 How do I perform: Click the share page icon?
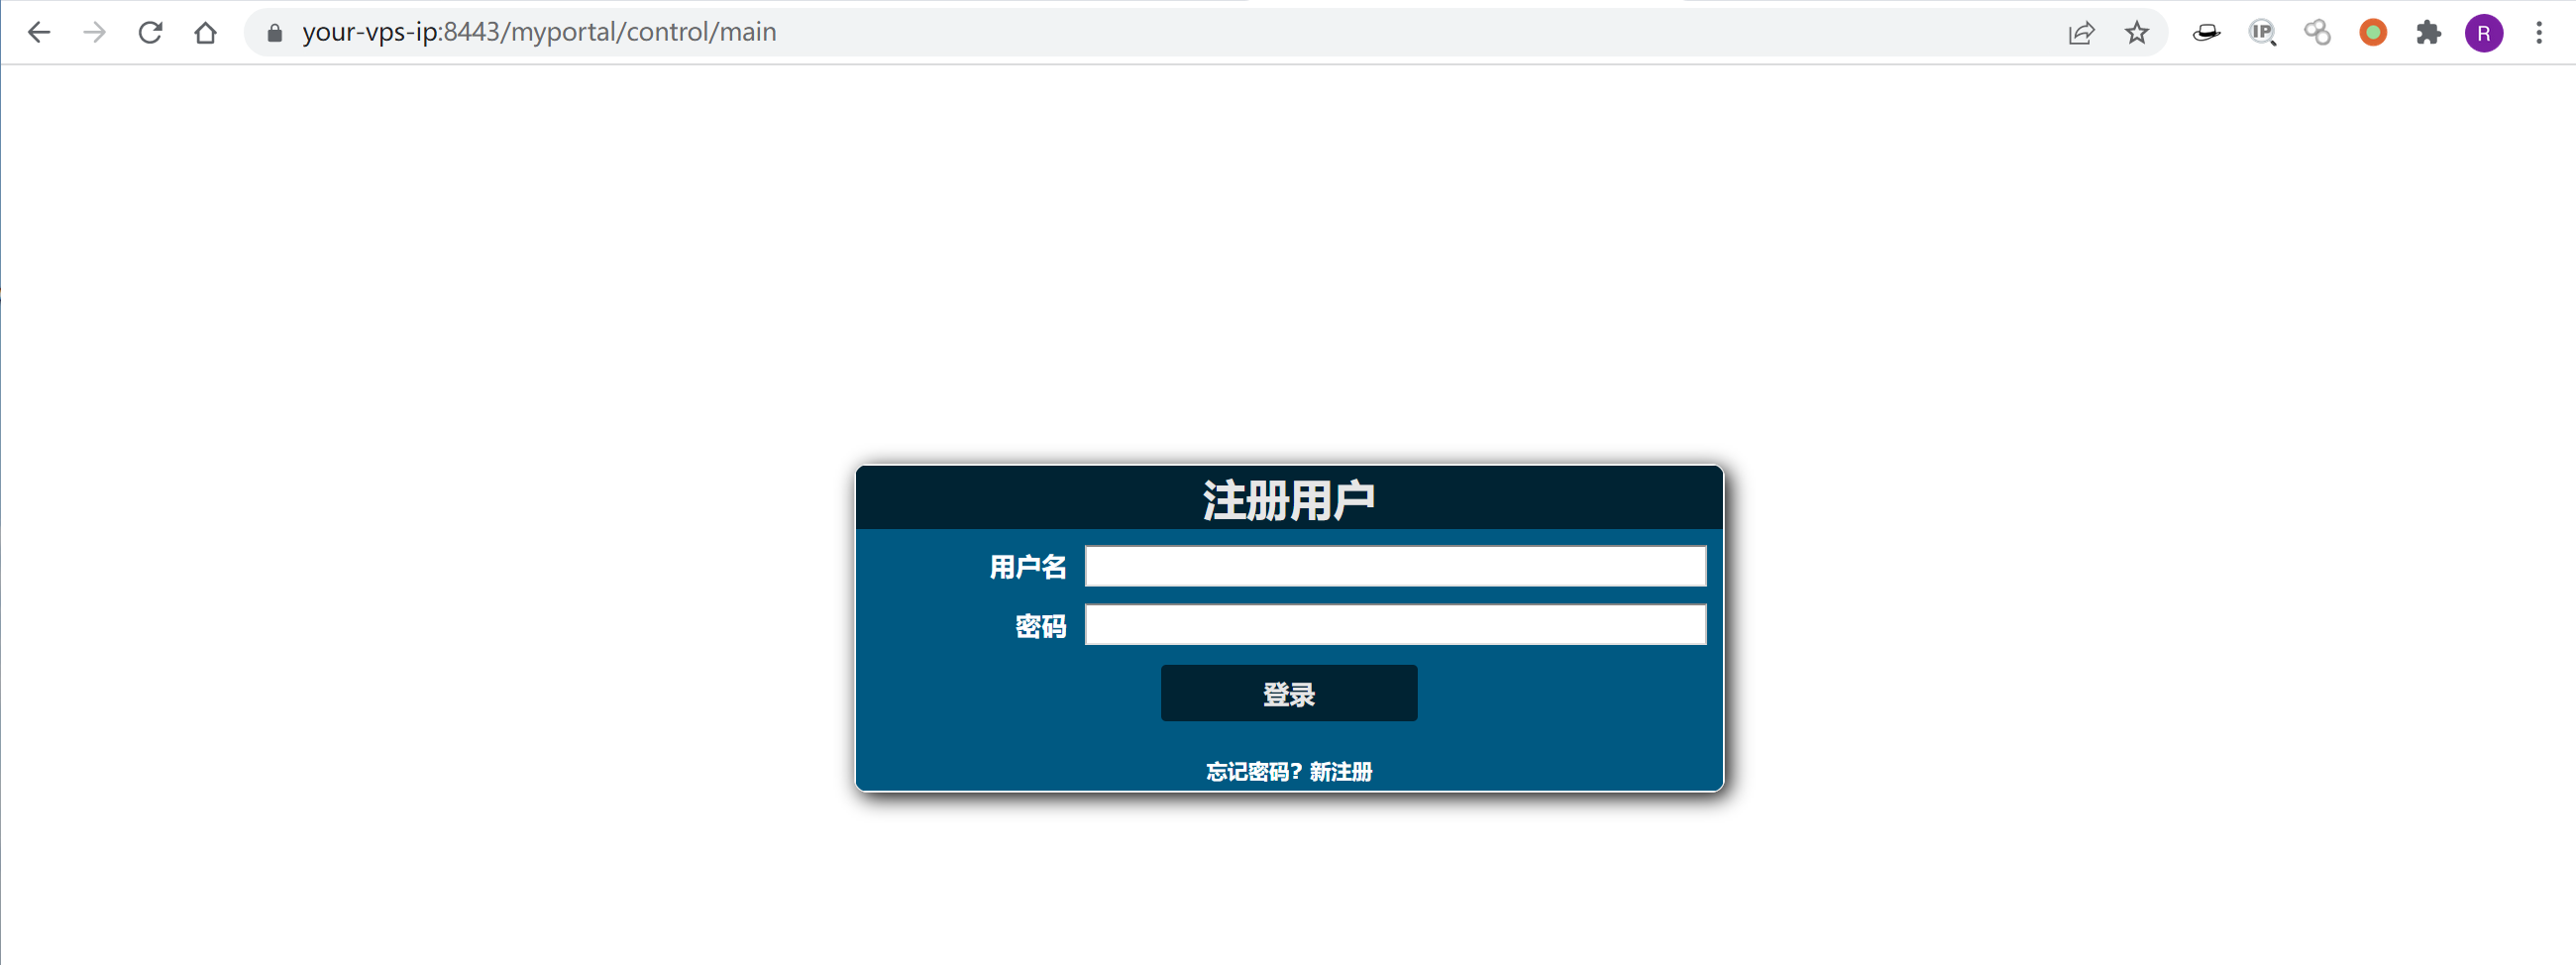point(2081,33)
